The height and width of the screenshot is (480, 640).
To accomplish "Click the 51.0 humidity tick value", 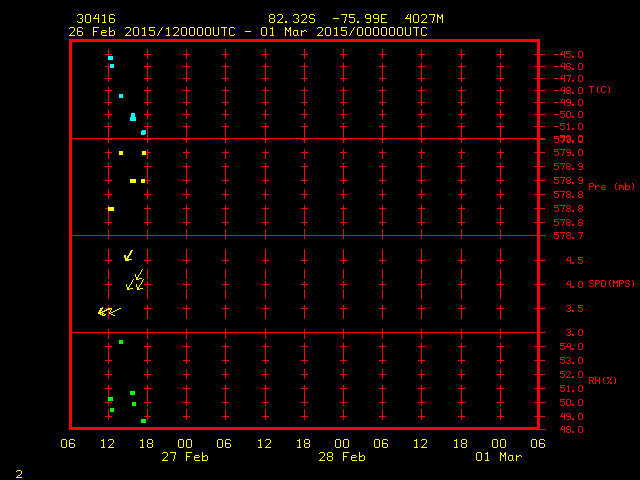I will (571, 389).
